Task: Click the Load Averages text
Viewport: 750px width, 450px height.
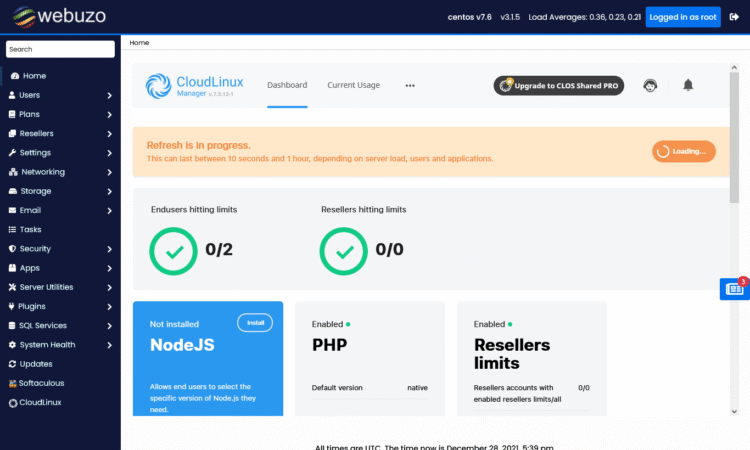Action: [585, 17]
